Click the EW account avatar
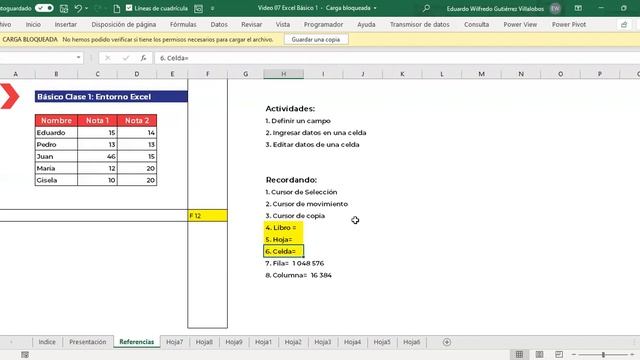This screenshot has height=360, width=640. (x=555, y=8)
